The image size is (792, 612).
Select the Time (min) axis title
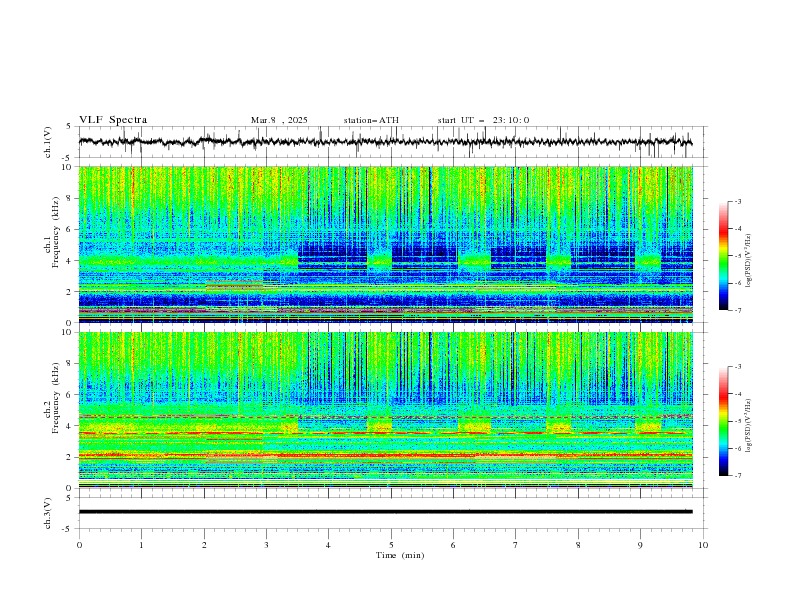pyautogui.click(x=400, y=555)
